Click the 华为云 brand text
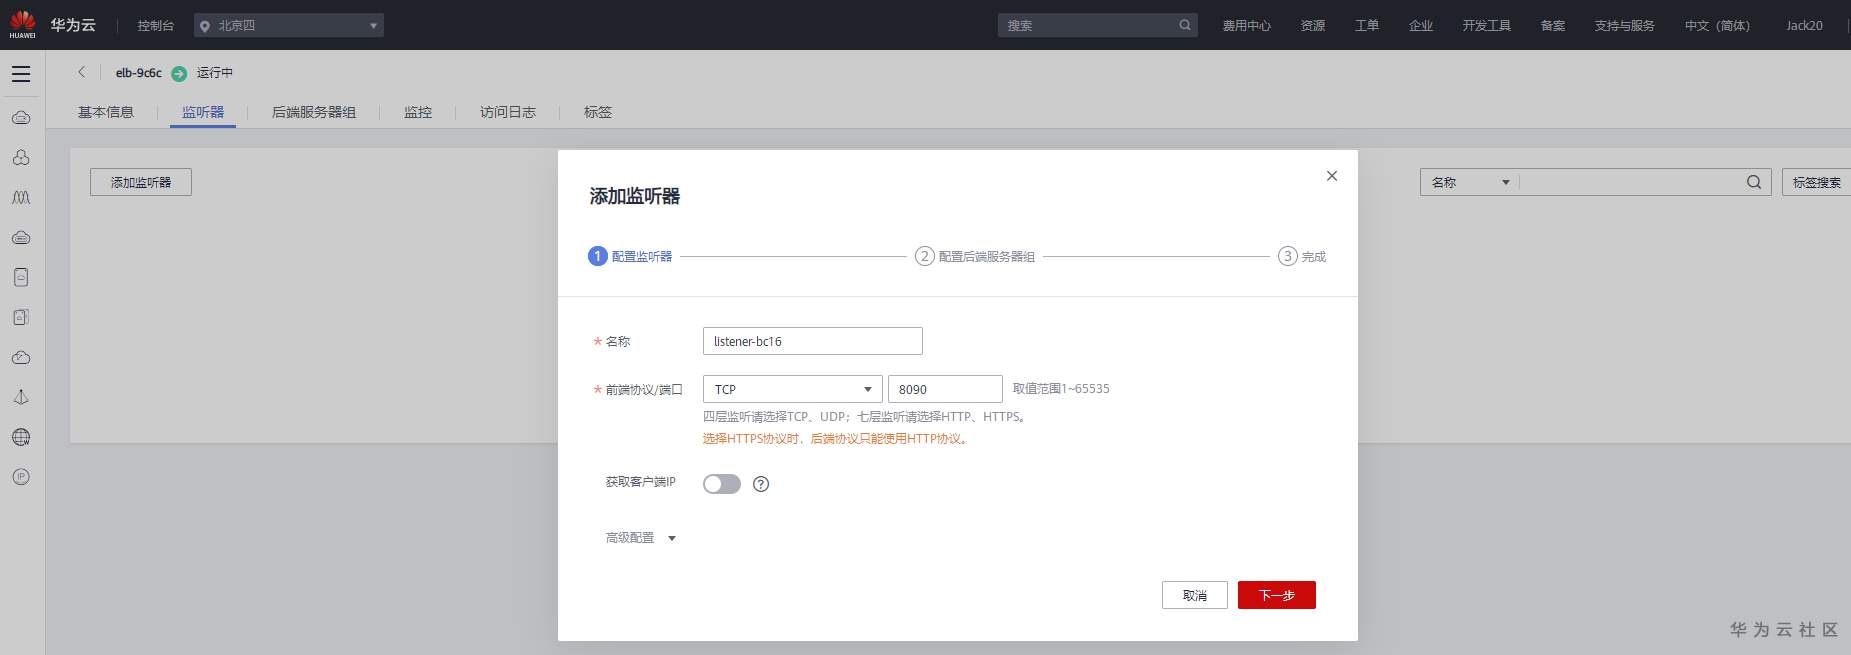 pyautogui.click(x=73, y=25)
